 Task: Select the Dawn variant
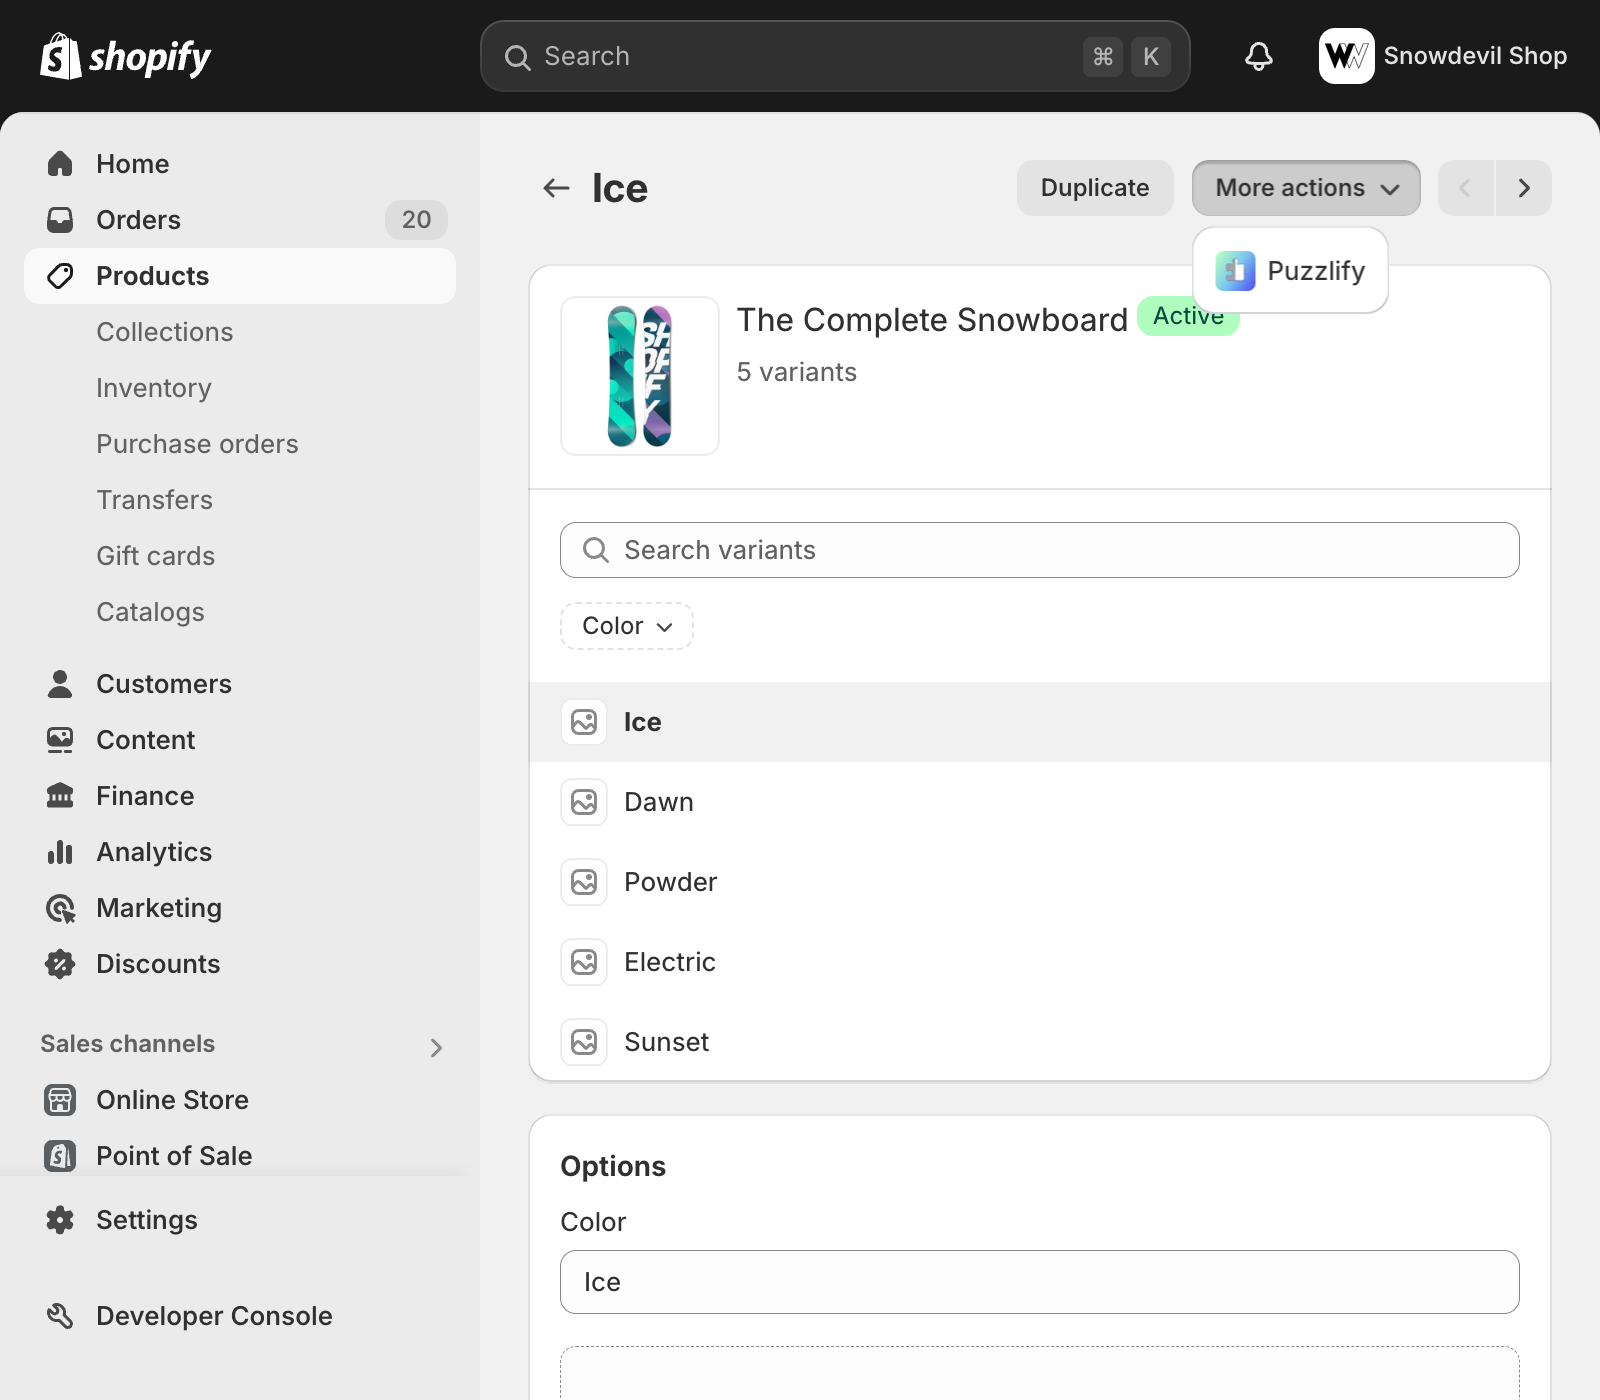pyautogui.click(x=658, y=802)
